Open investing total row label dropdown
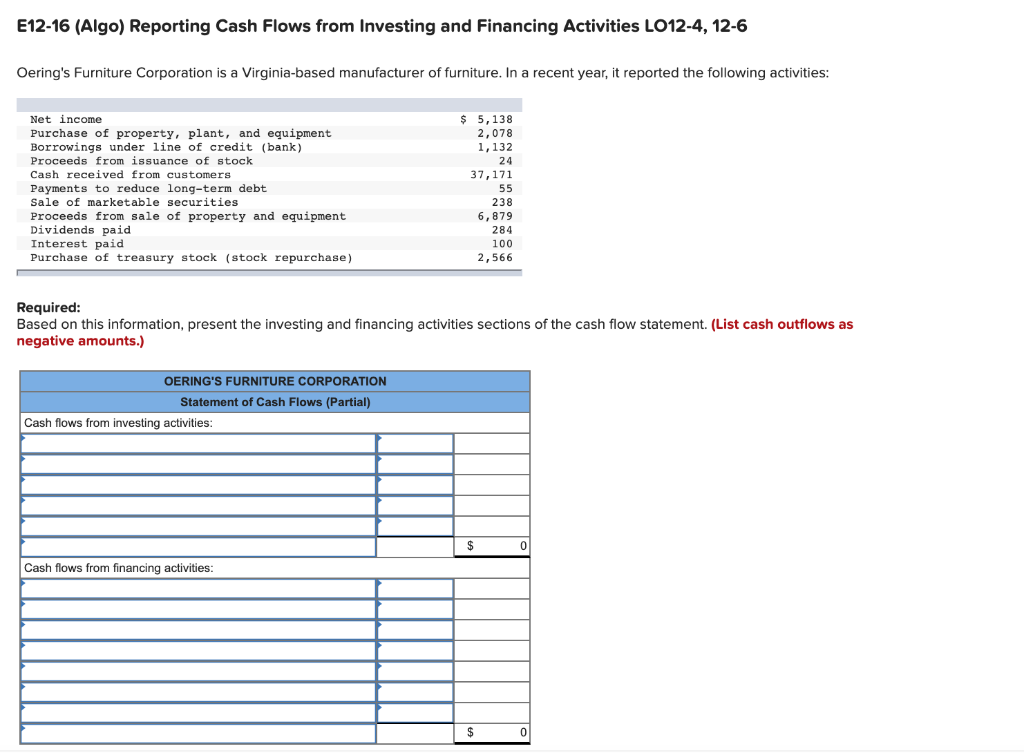The width and height of the screenshot is (1024, 753). click(198, 547)
